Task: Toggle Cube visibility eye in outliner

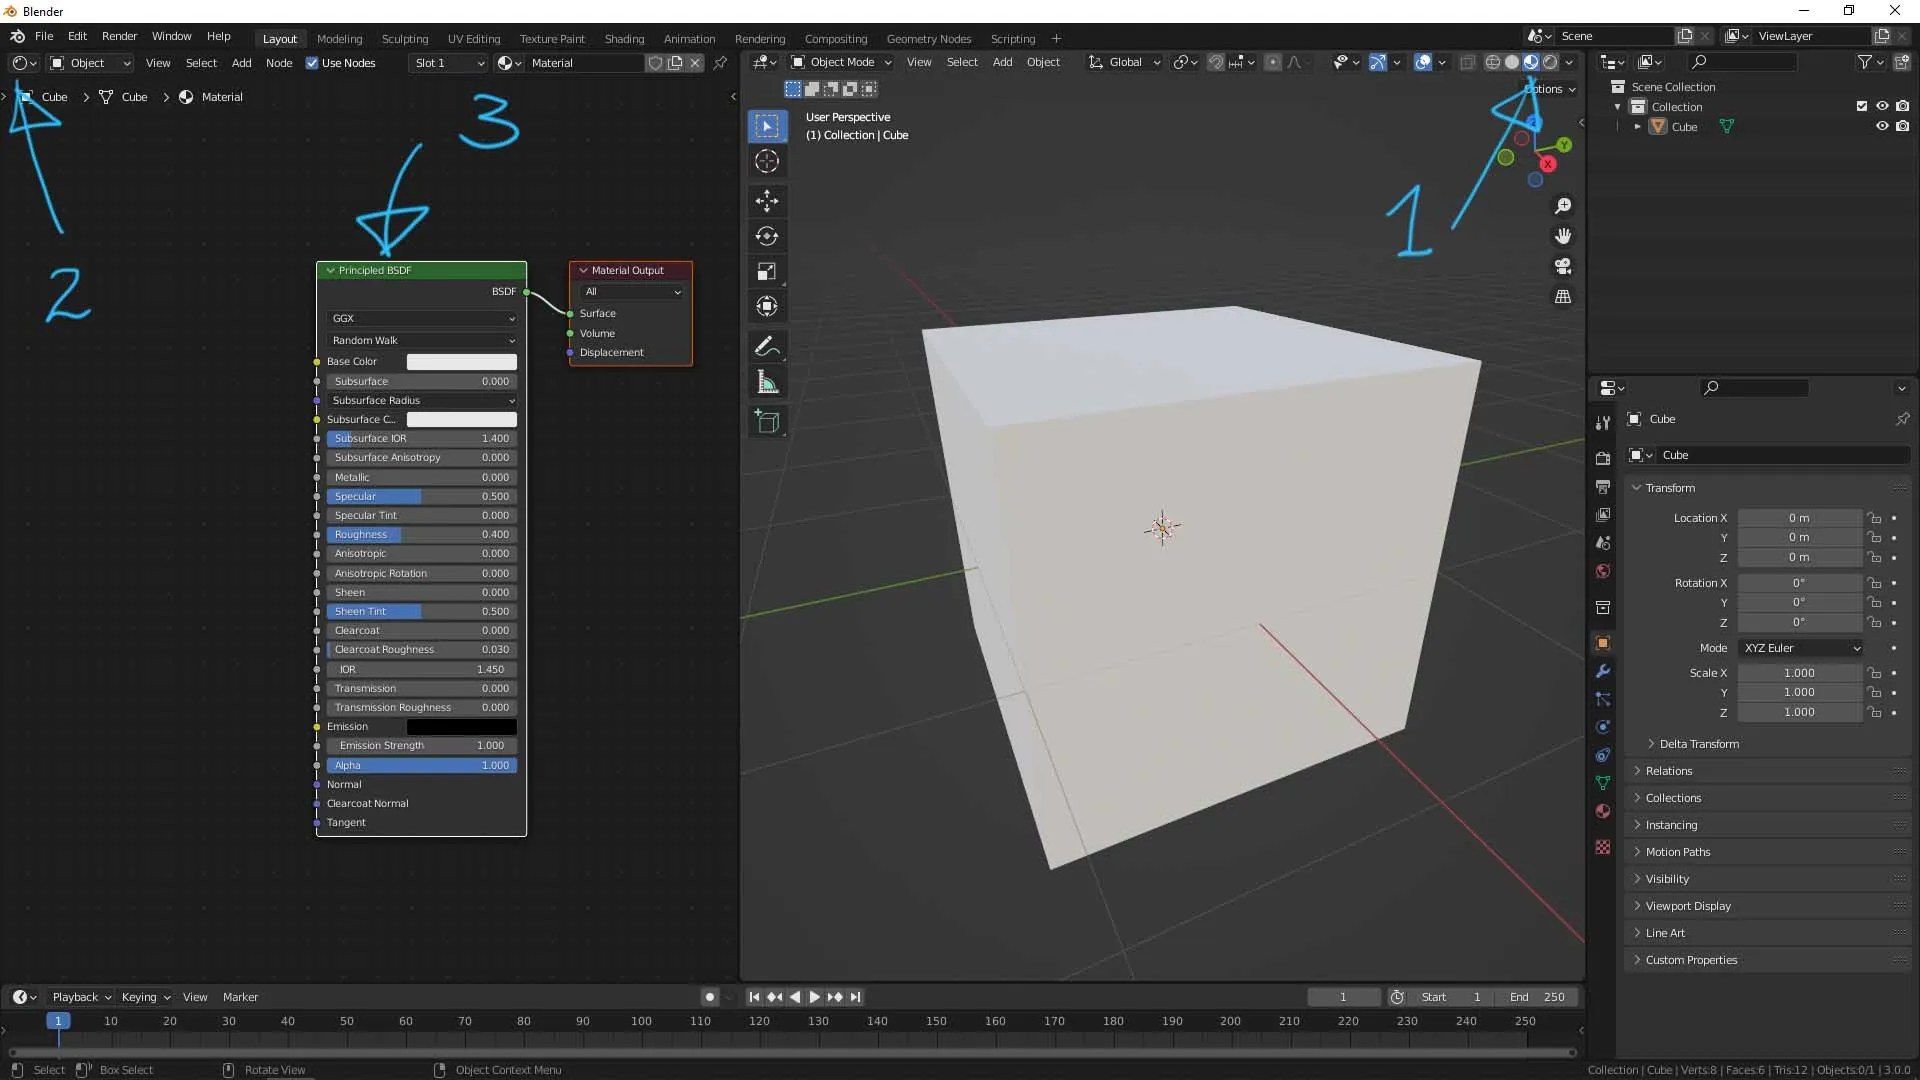Action: click(x=1882, y=126)
